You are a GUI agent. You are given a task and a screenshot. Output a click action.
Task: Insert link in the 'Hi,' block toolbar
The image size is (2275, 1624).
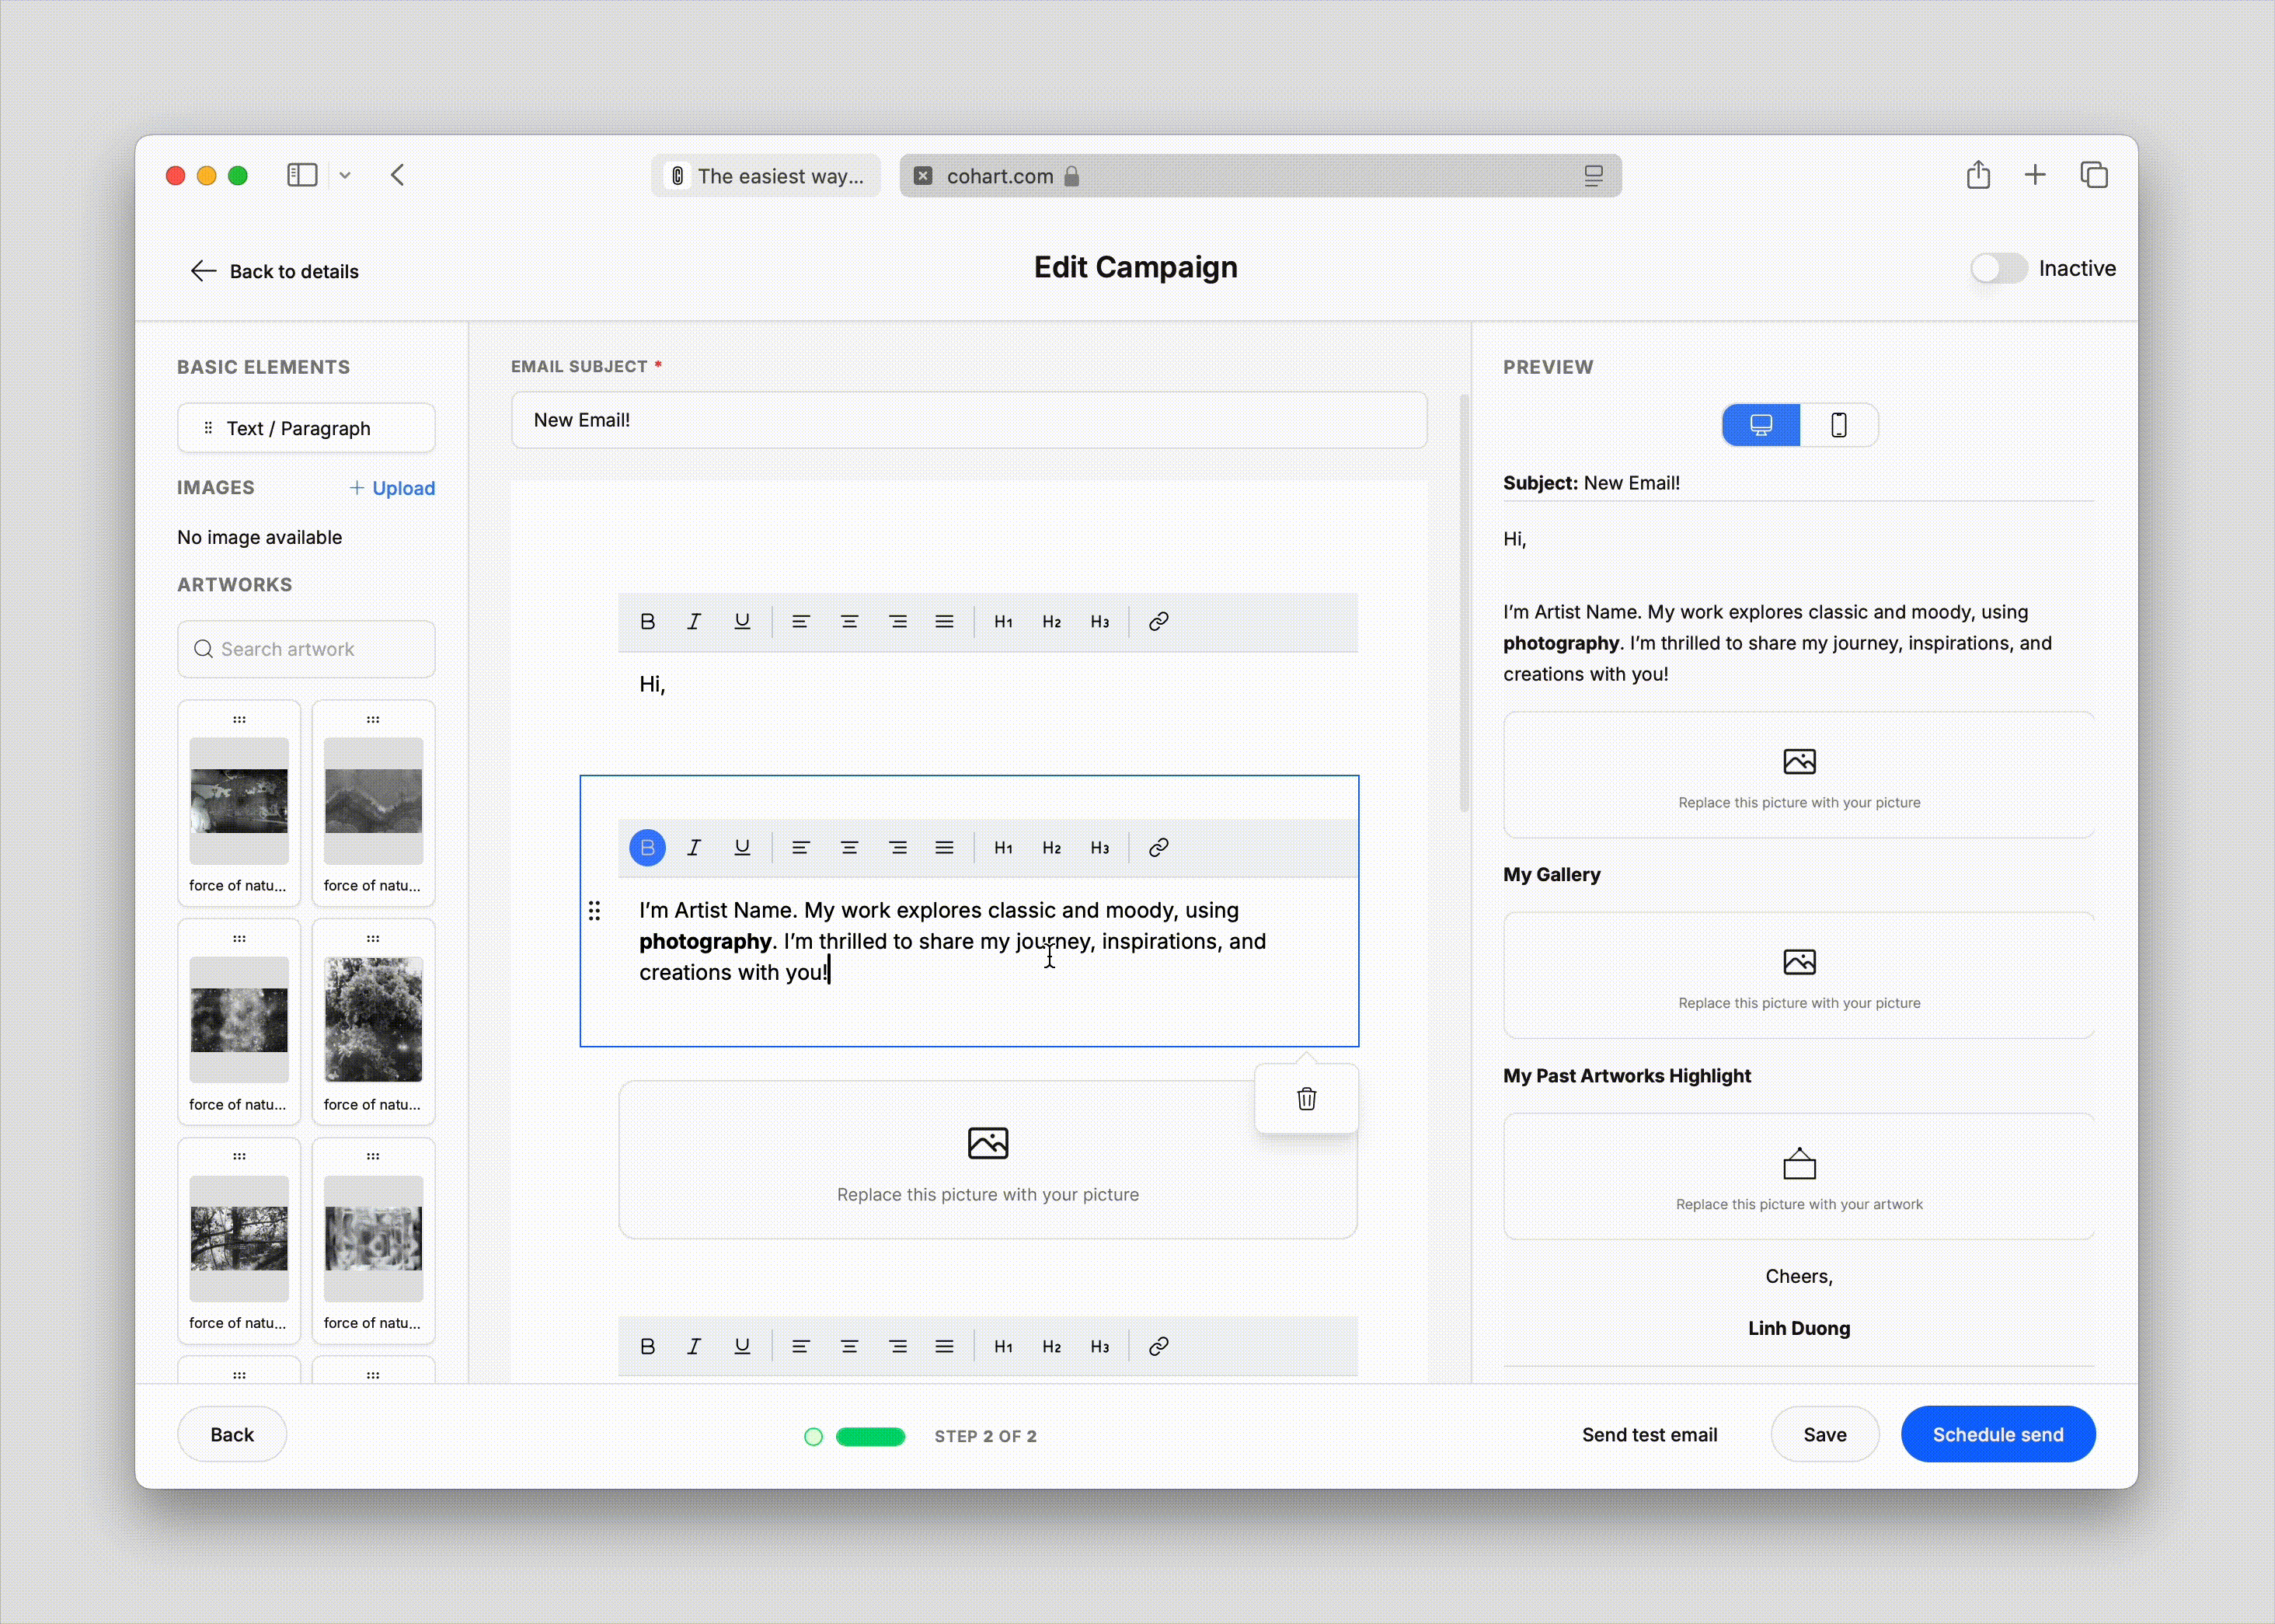point(1158,622)
